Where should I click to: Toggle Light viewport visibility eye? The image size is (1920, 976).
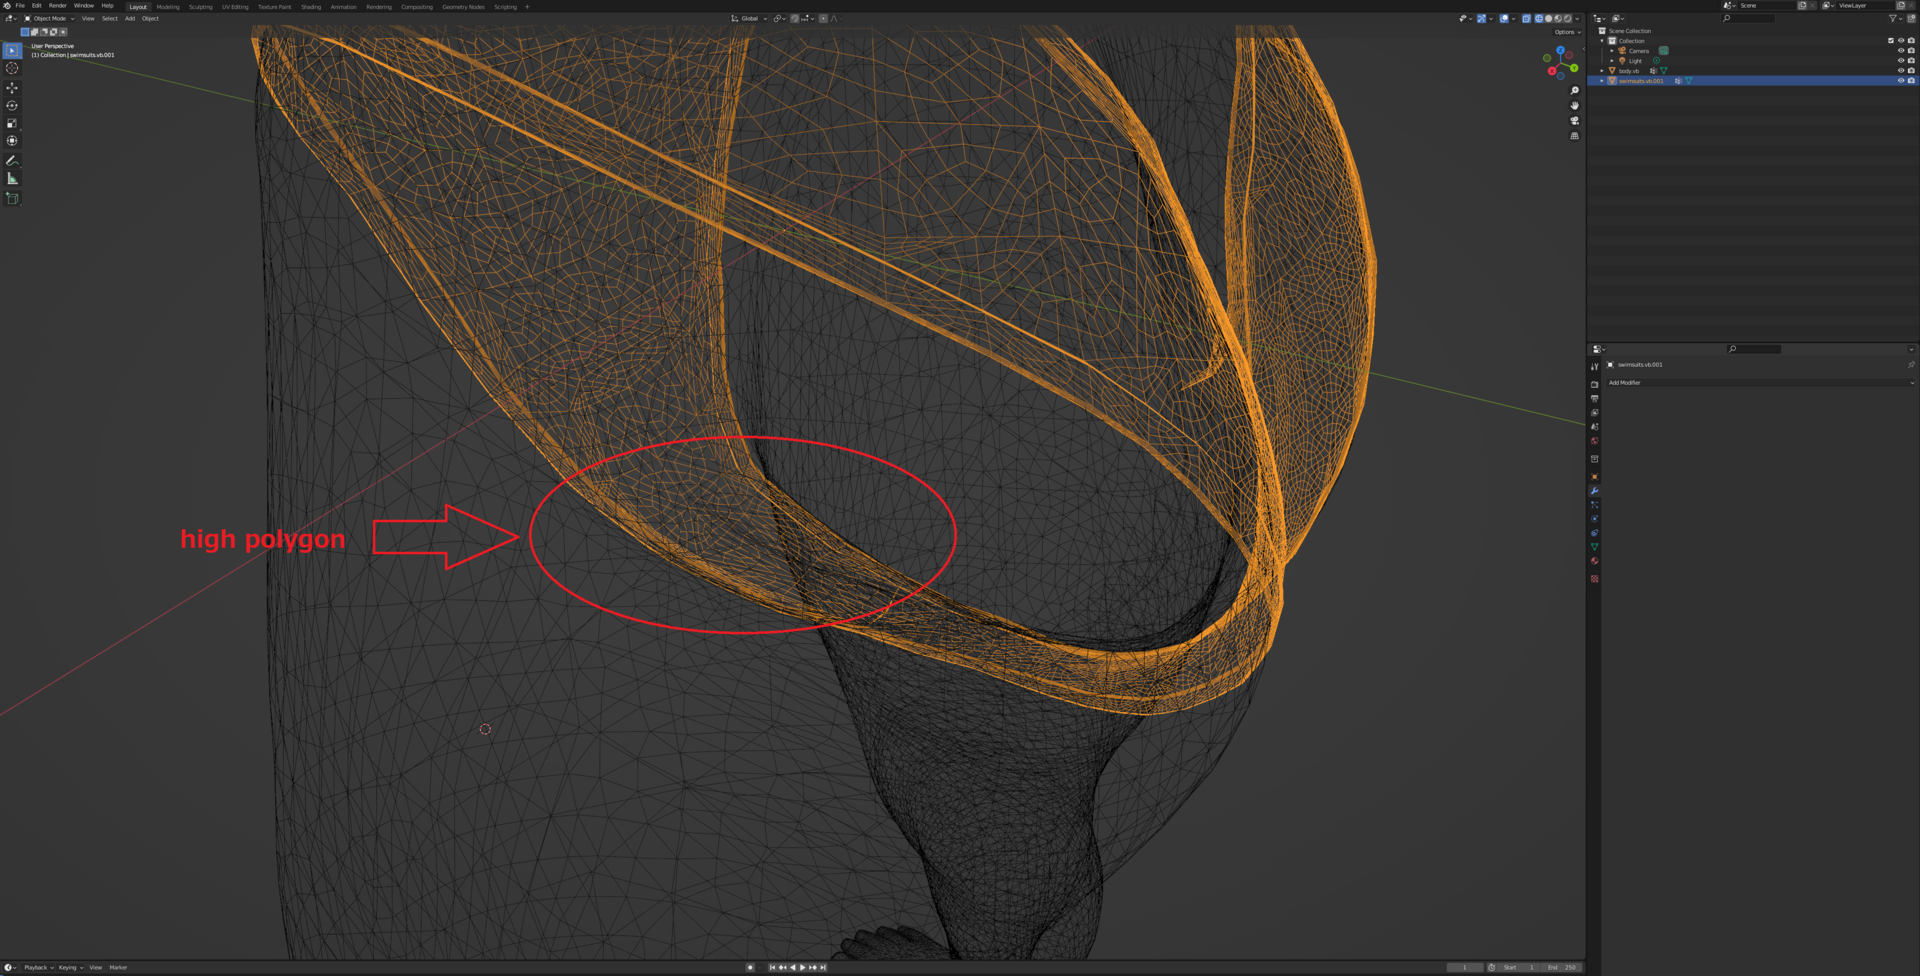pyautogui.click(x=1901, y=61)
